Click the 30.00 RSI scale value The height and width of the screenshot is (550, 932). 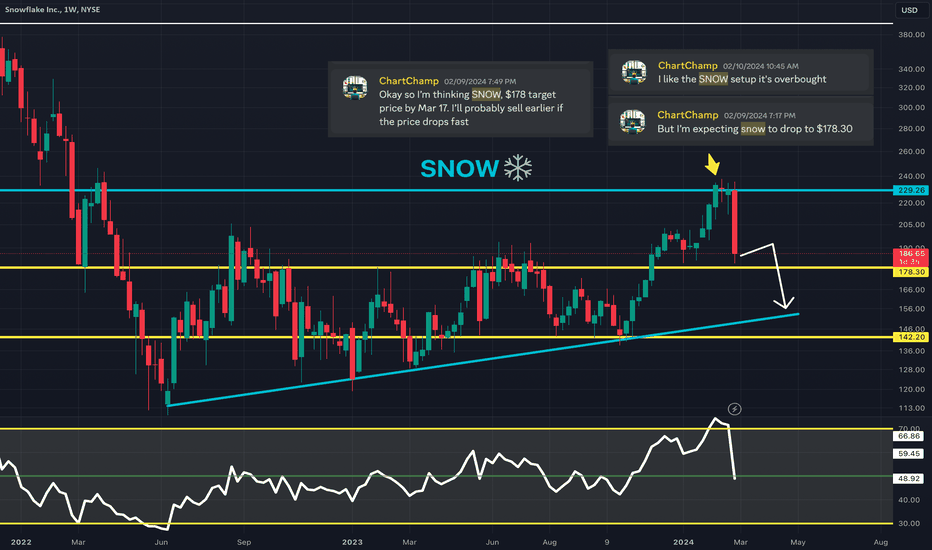click(909, 524)
